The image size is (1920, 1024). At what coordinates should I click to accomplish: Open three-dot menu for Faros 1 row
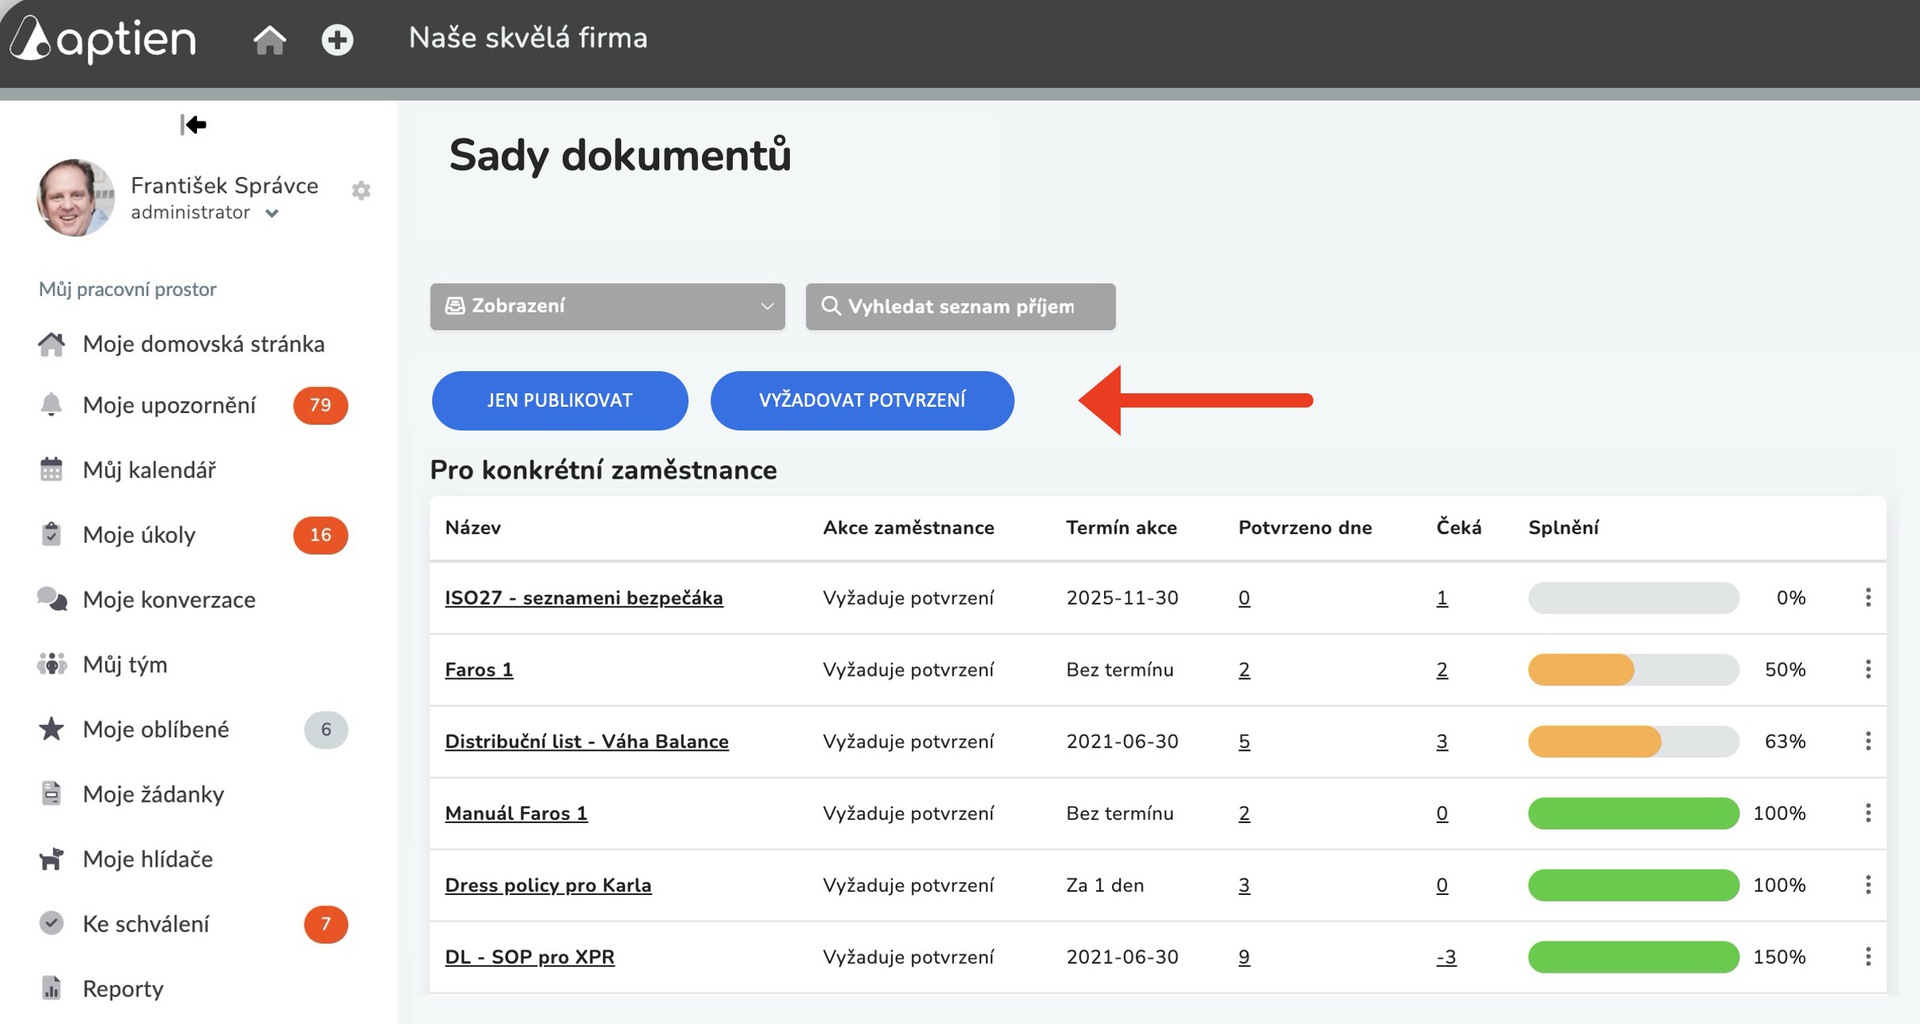pos(1868,670)
